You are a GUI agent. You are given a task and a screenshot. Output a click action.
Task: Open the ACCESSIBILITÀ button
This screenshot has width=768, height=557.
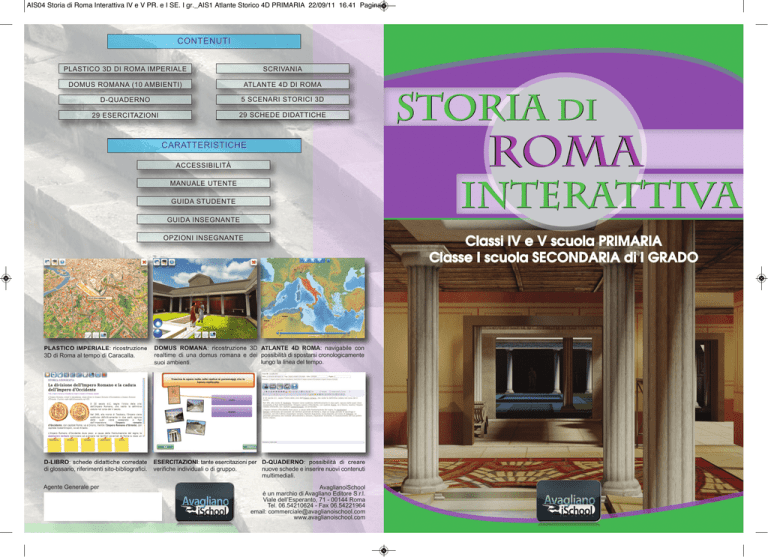203,165
